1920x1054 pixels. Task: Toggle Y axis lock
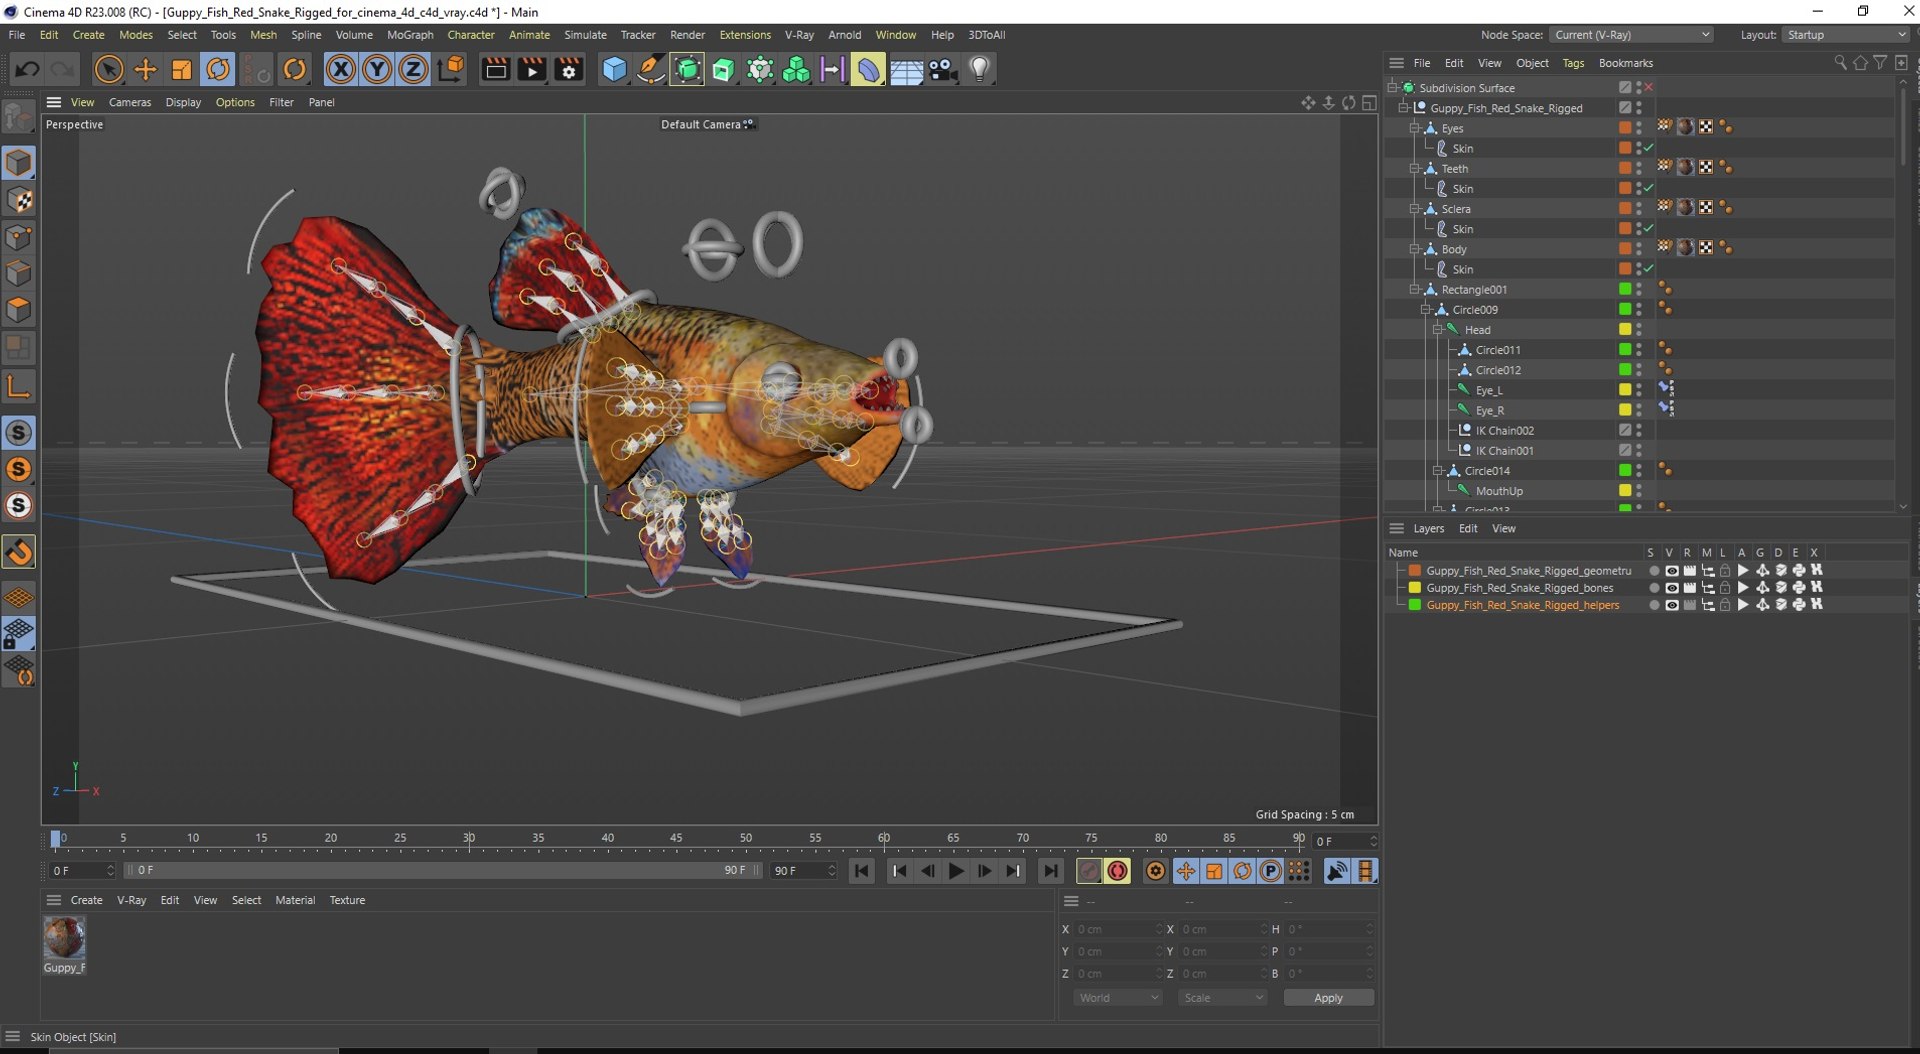tap(377, 69)
